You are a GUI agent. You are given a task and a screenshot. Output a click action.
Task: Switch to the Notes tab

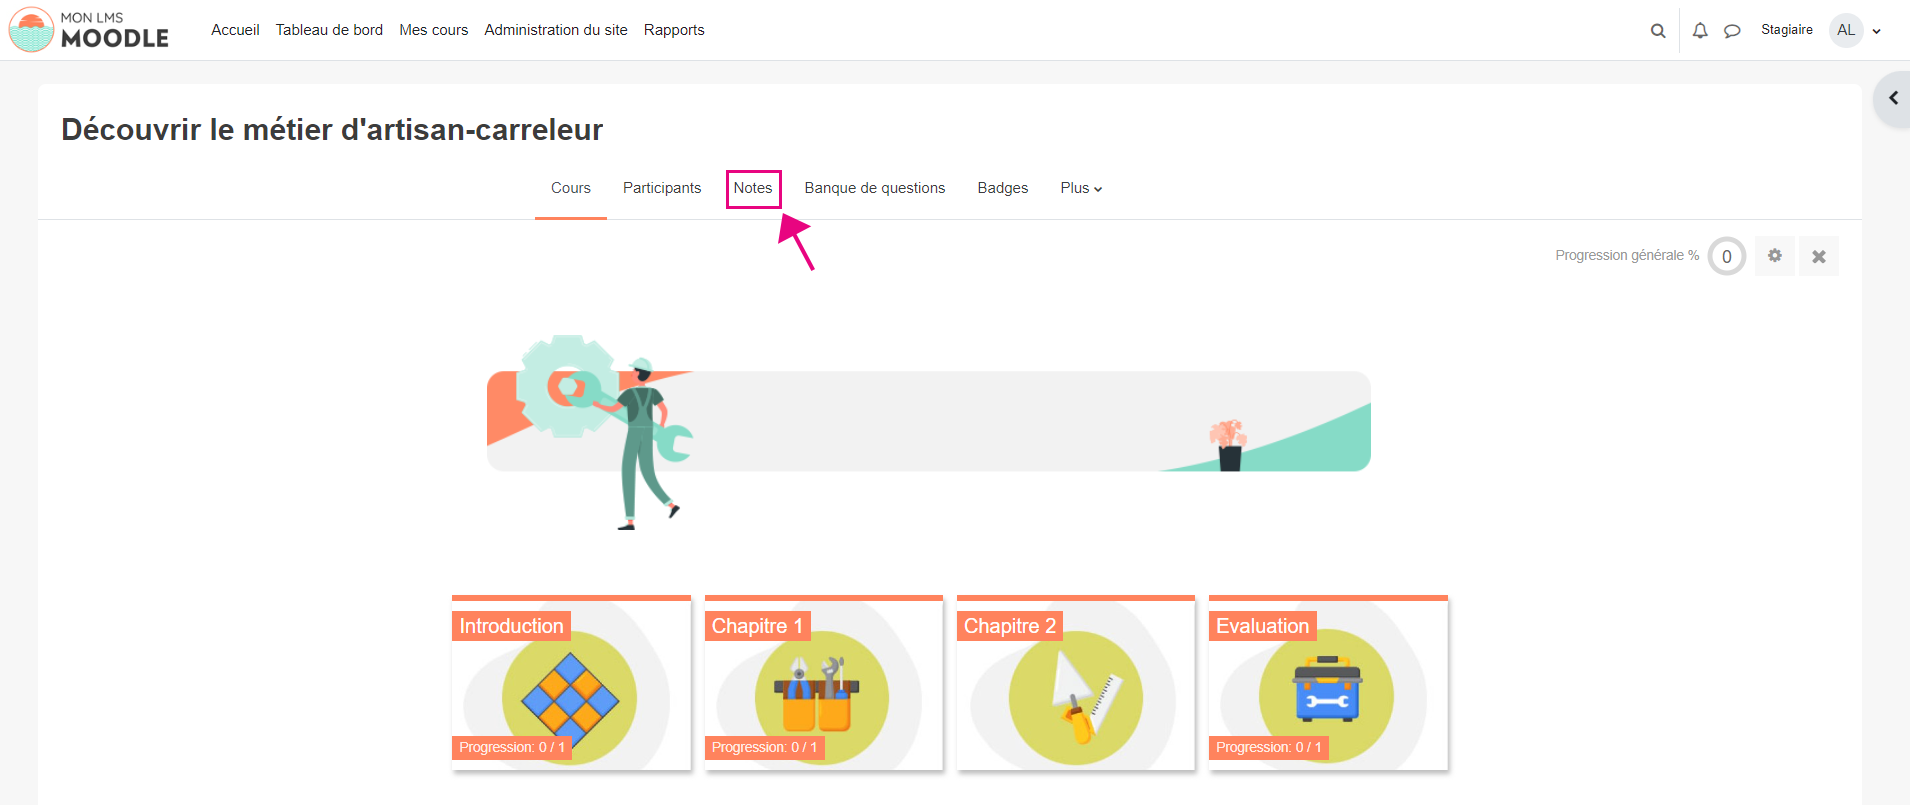pyautogui.click(x=753, y=188)
